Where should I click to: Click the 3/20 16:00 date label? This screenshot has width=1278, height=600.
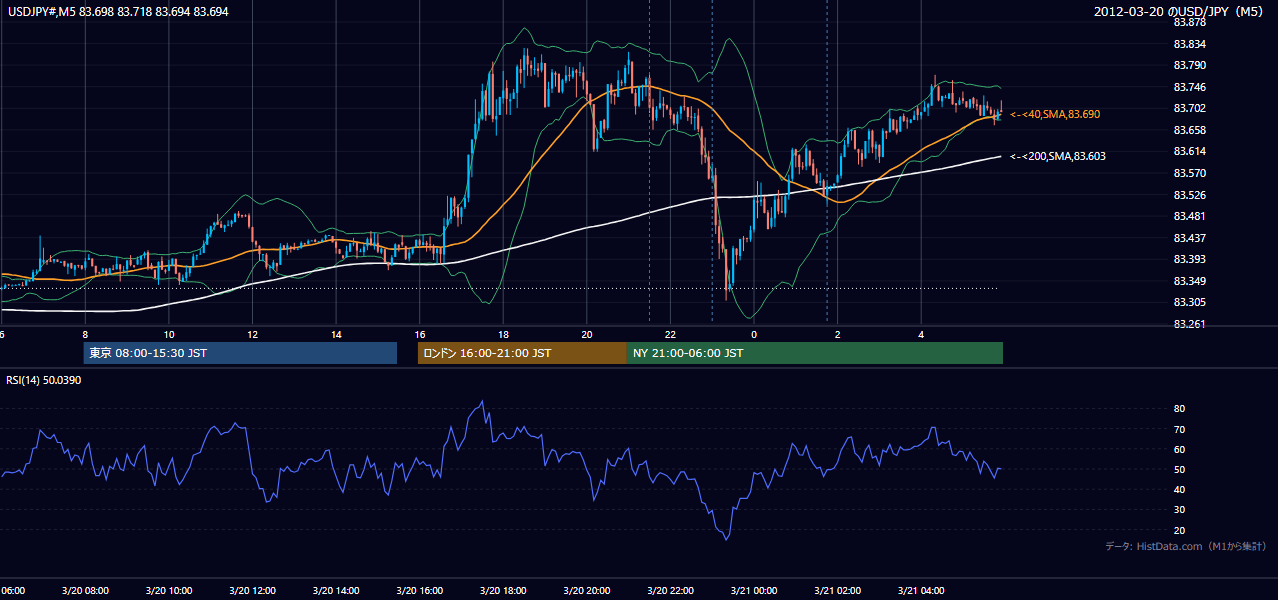(420, 590)
